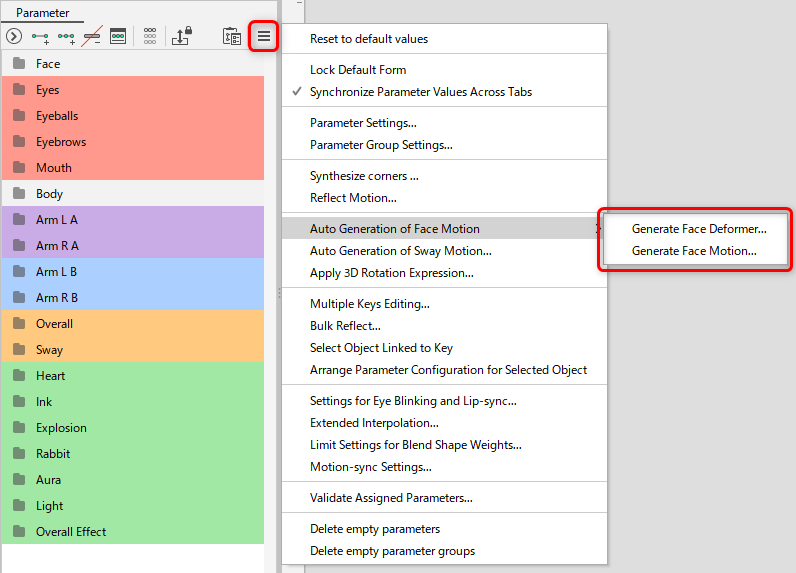Choose Arrange Parameter Configuration for Selected Object
Image resolution: width=796 pixels, height=573 pixels.
coord(444,370)
